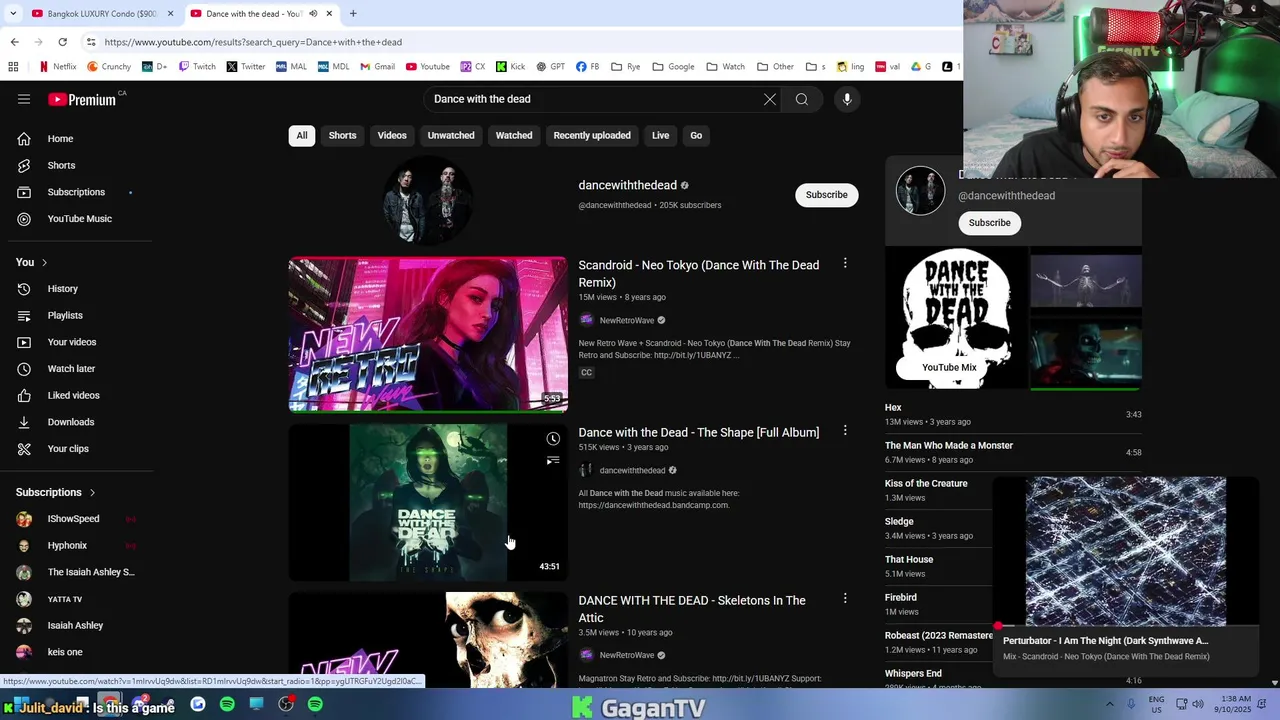
Task: Open the Rye bookmarks folder
Action: click(x=625, y=67)
